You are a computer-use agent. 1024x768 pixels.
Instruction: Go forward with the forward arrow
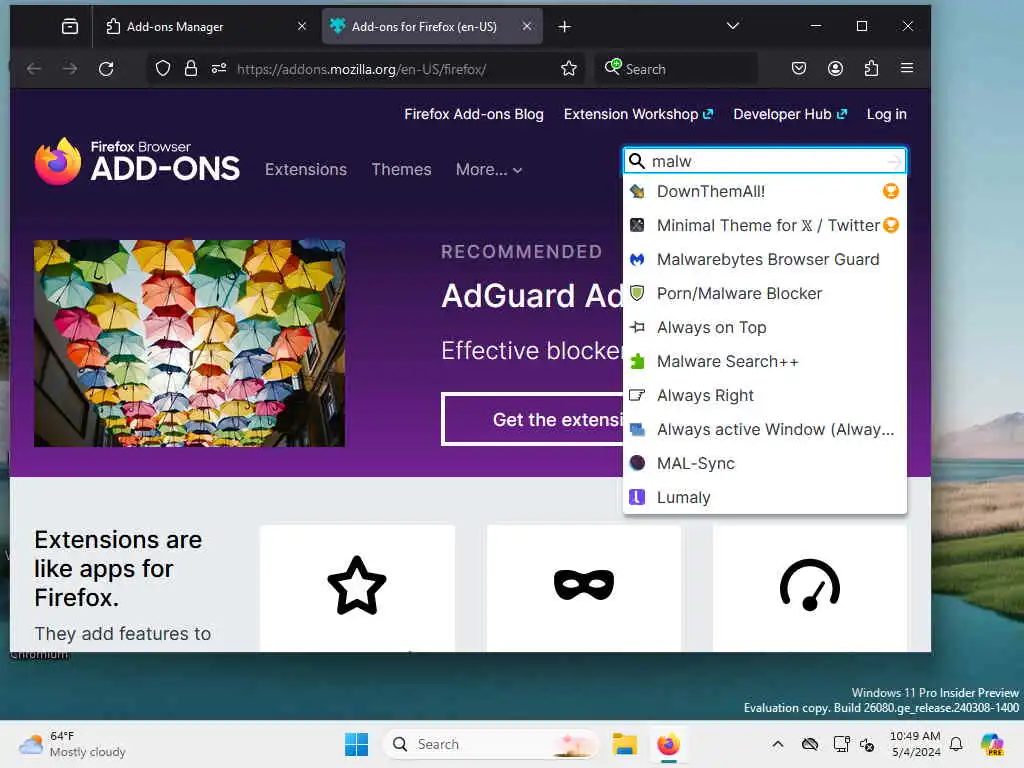click(x=70, y=69)
